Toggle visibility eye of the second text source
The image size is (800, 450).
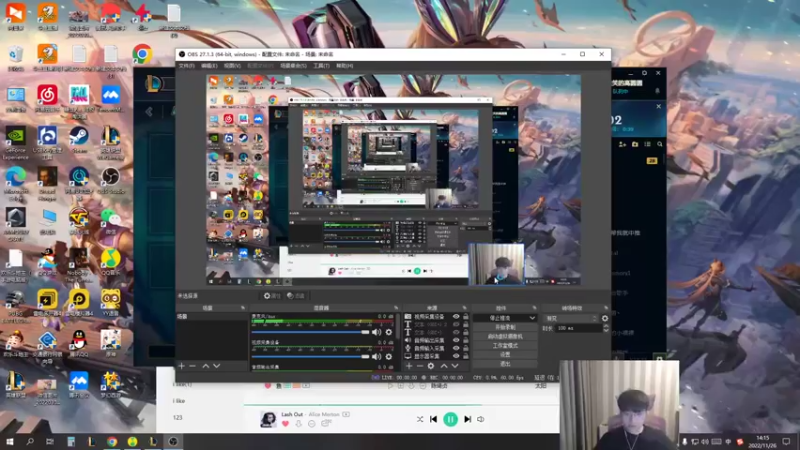tap(456, 332)
